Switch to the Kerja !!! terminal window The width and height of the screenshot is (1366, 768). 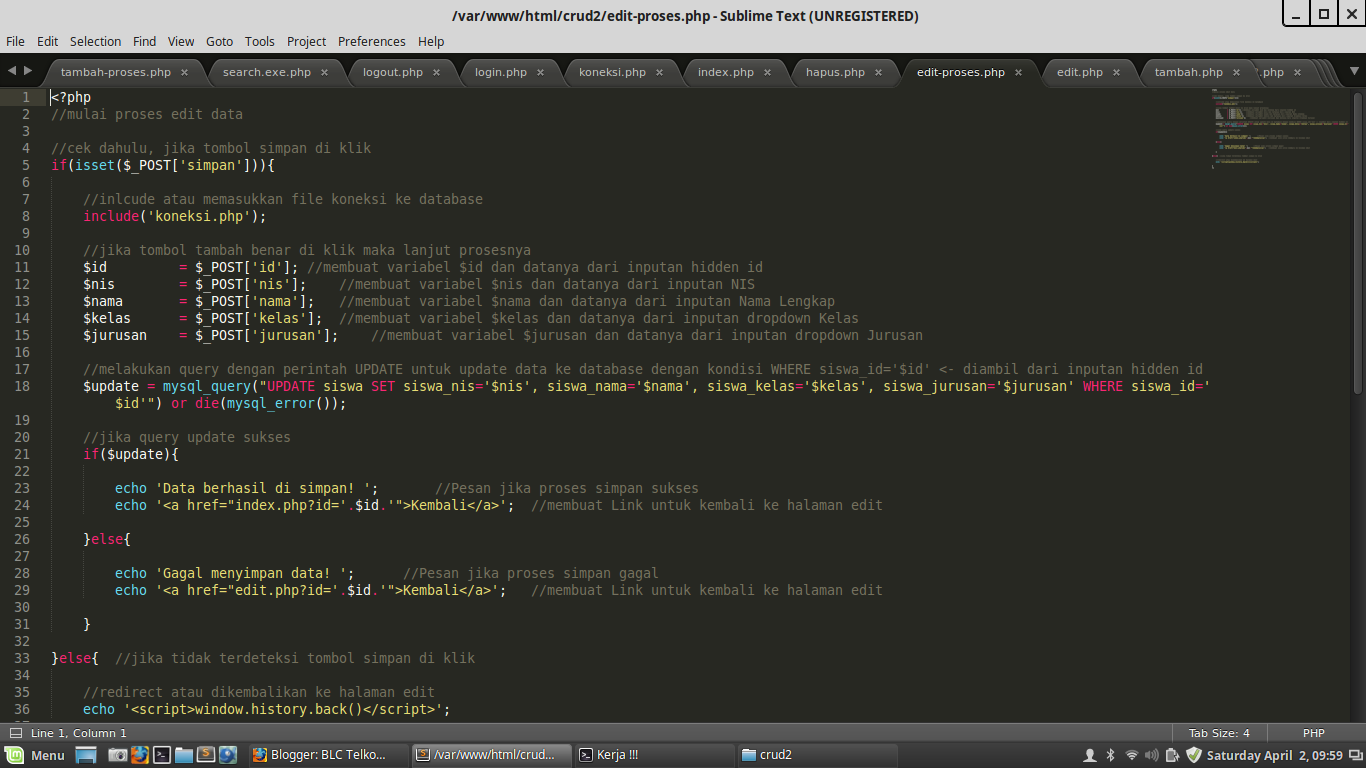(x=654, y=755)
